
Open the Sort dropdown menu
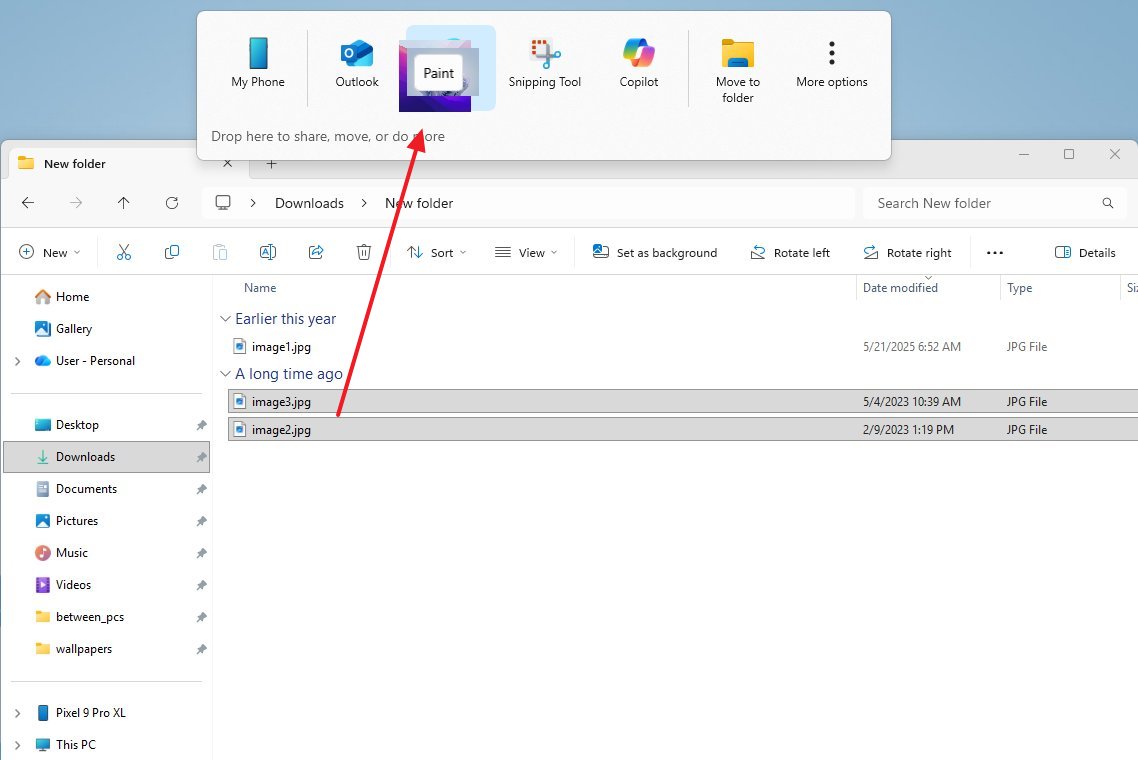[x=436, y=252]
